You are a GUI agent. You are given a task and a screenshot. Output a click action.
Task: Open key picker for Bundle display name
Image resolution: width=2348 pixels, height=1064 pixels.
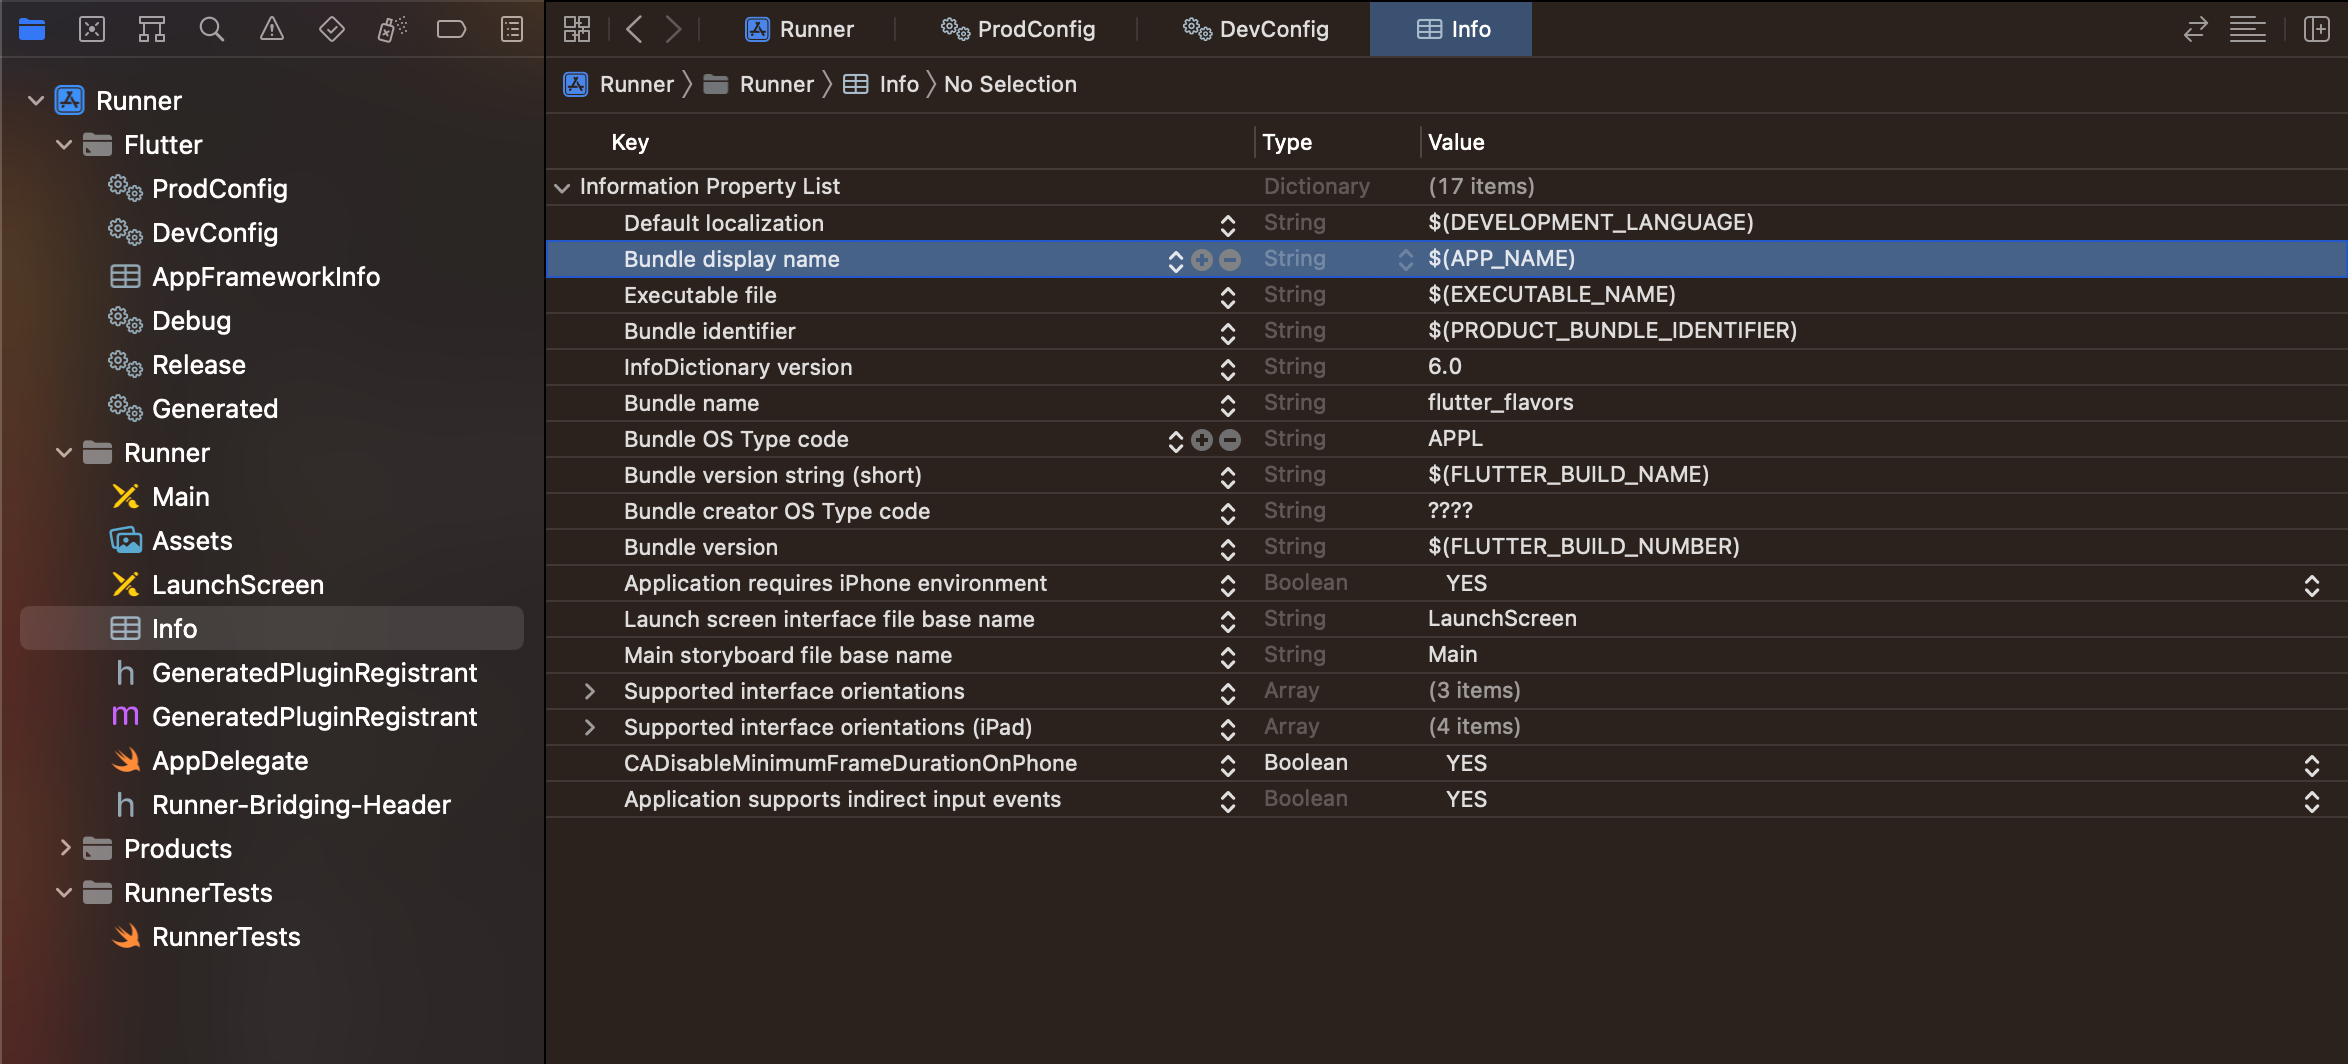click(x=1175, y=260)
